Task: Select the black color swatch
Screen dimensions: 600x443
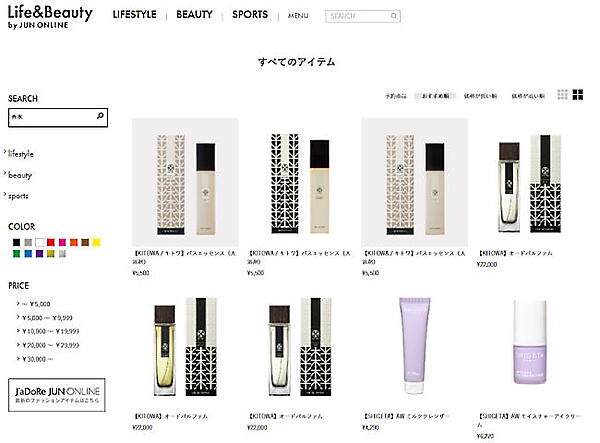Action: click(x=16, y=242)
